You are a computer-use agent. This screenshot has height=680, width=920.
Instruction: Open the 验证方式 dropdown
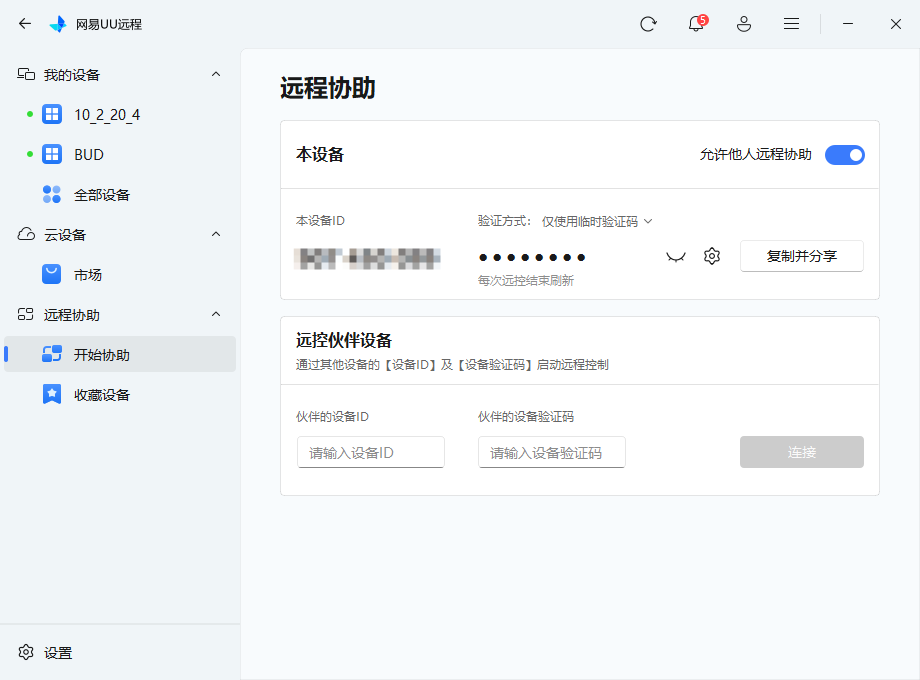596,221
